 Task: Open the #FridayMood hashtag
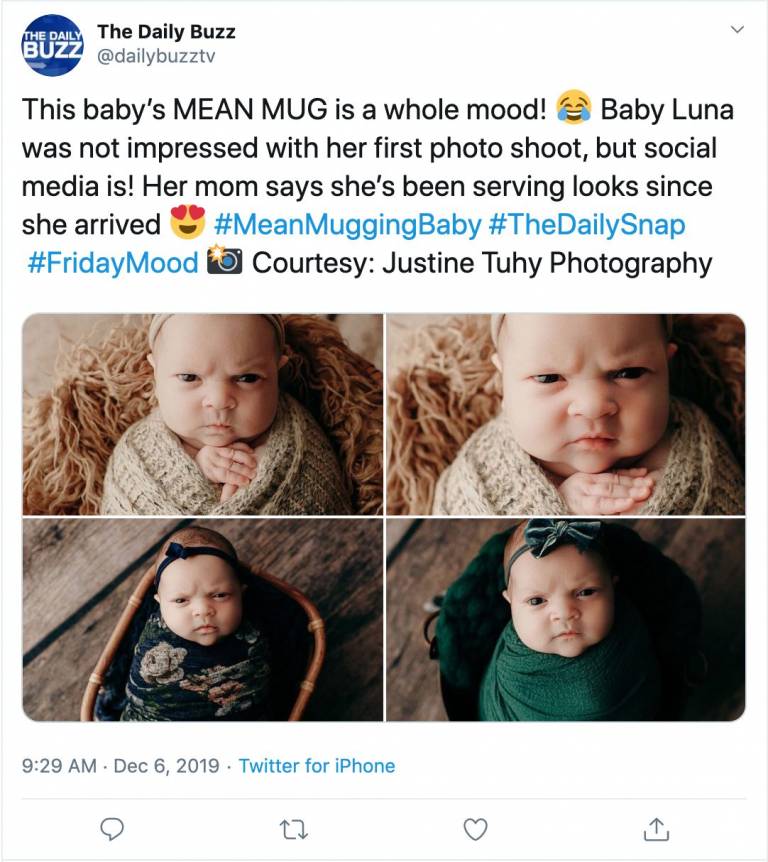112,263
